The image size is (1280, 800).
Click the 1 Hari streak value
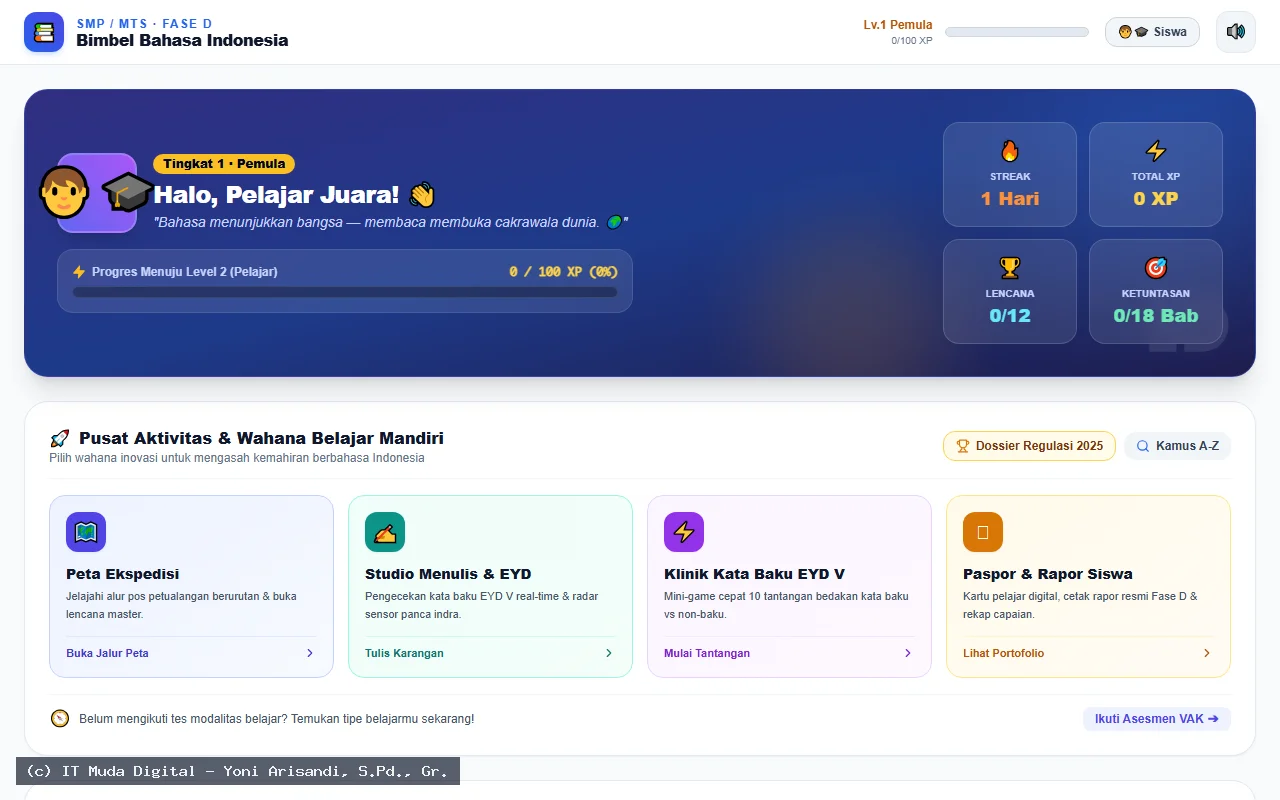click(1010, 198)
